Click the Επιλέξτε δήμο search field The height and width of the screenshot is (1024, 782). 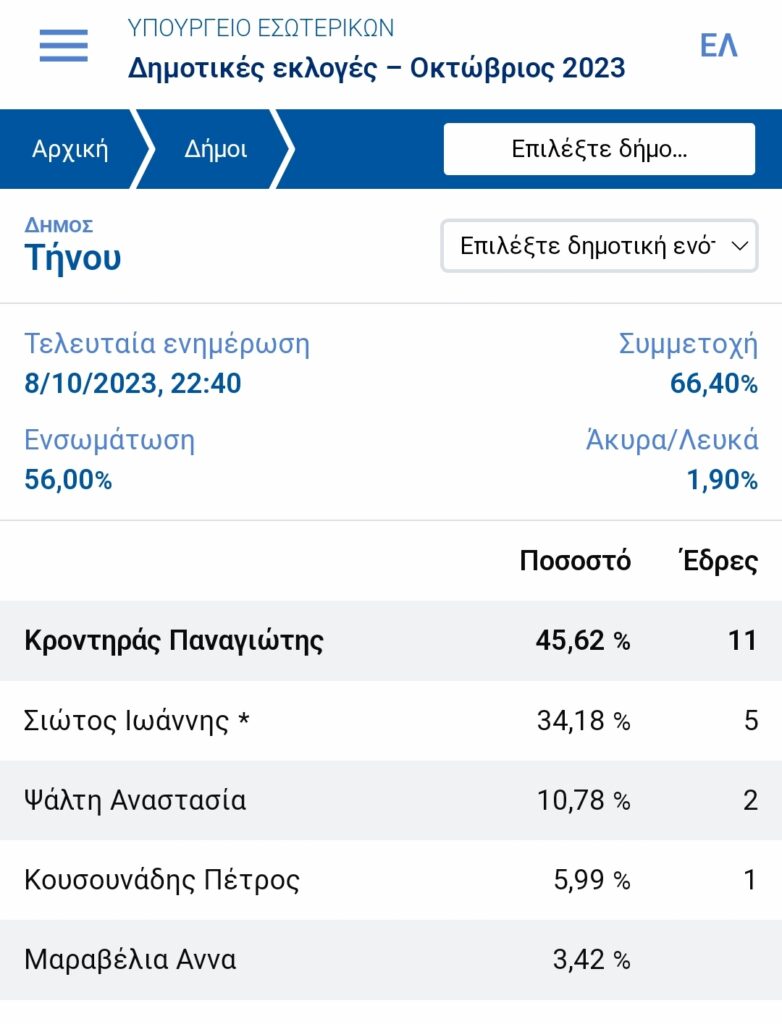click(599, 149)
